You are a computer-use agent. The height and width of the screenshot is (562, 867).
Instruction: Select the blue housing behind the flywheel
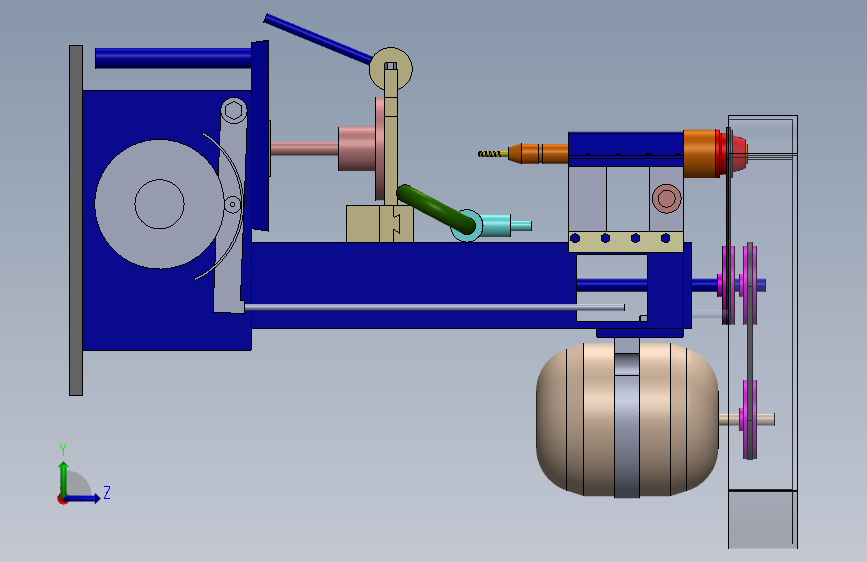coord(167,220)
